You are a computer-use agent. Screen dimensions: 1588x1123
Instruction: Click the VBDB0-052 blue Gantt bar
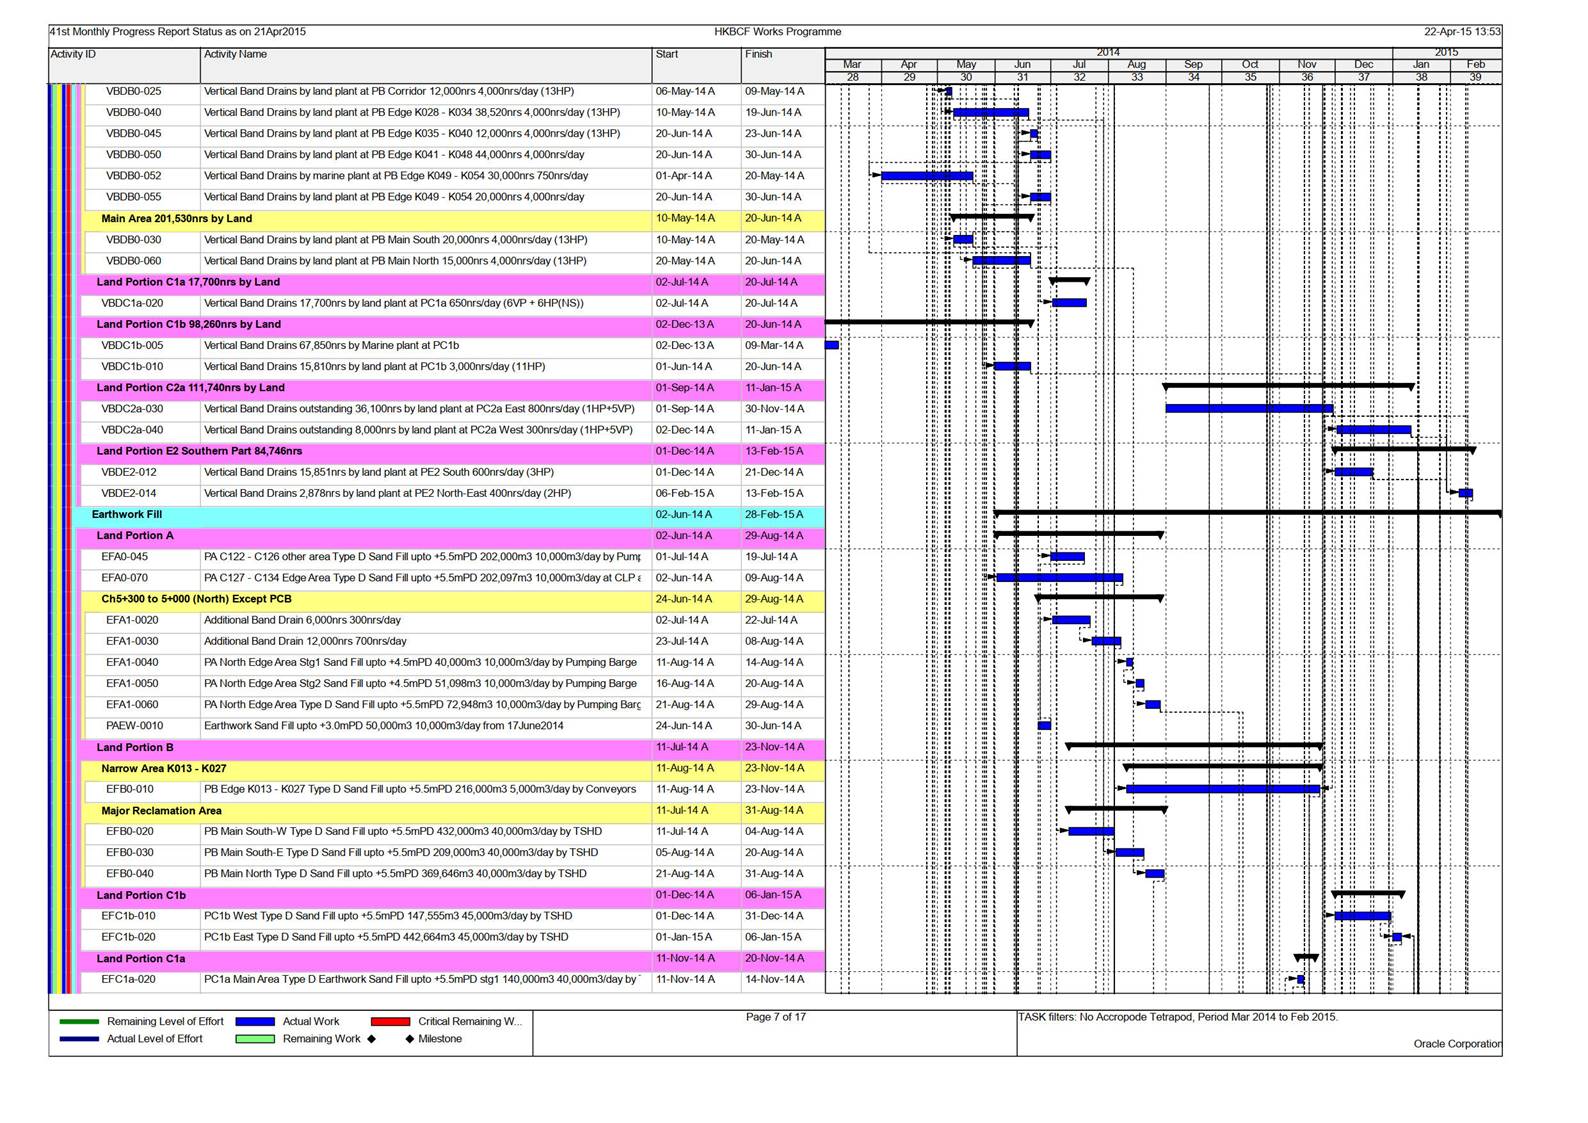coord(927,176)
